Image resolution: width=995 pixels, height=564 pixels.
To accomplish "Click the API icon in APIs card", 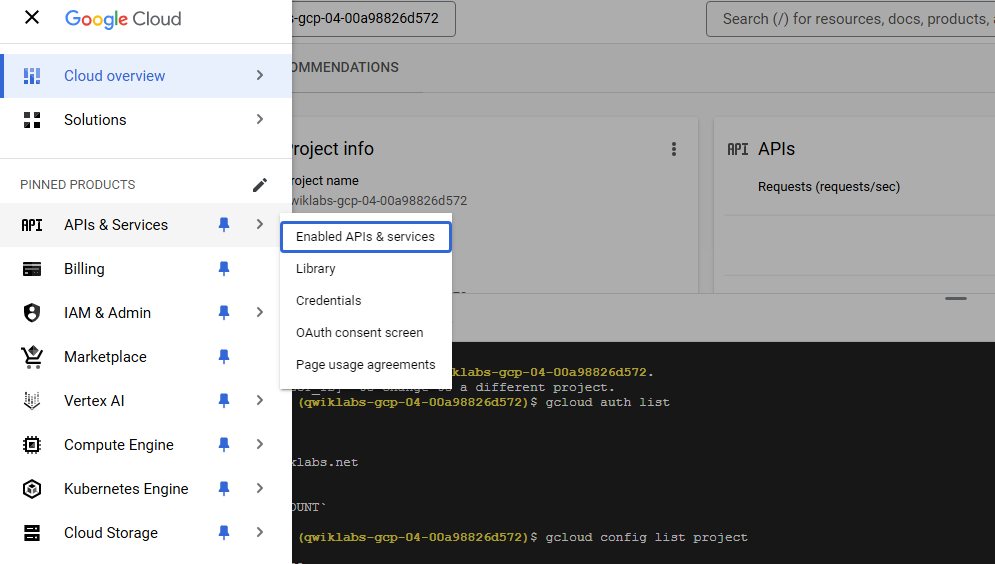I will tap(737, 149).
